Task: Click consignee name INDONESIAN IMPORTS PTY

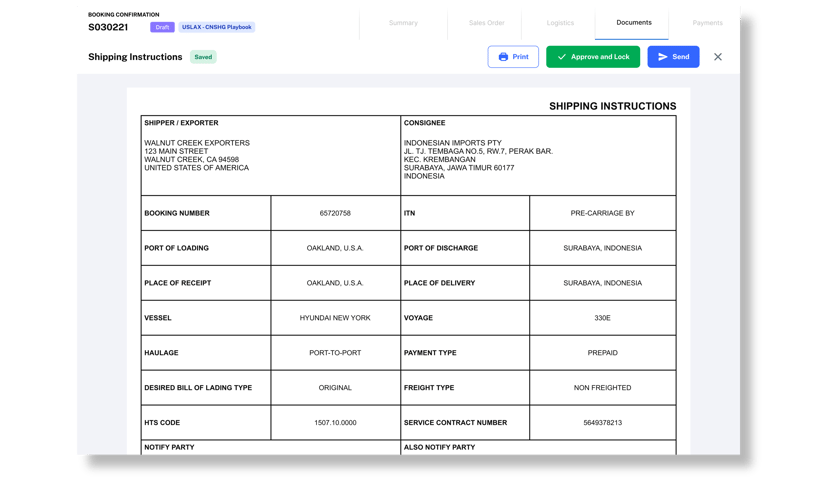Action: point(453,143)
